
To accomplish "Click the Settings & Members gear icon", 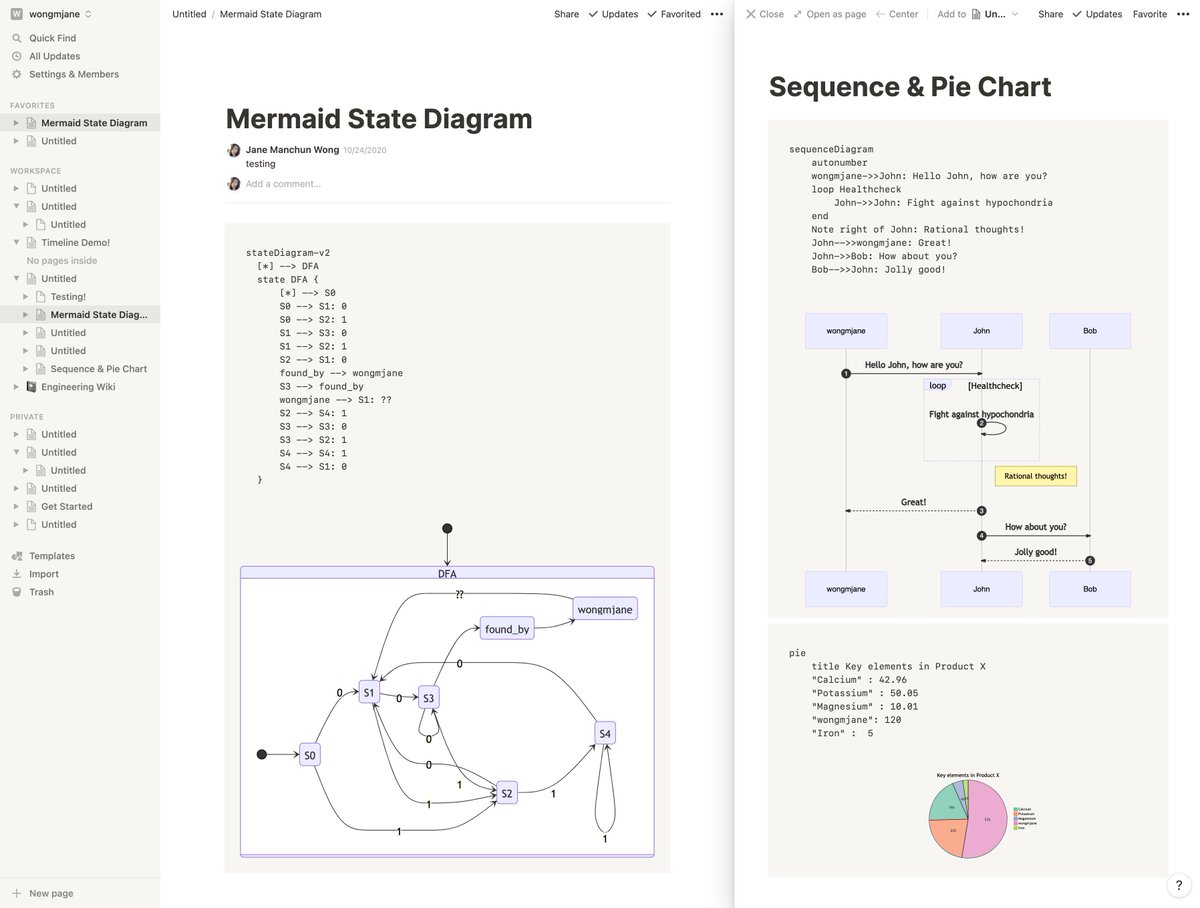I will click(x=16, y=74).
